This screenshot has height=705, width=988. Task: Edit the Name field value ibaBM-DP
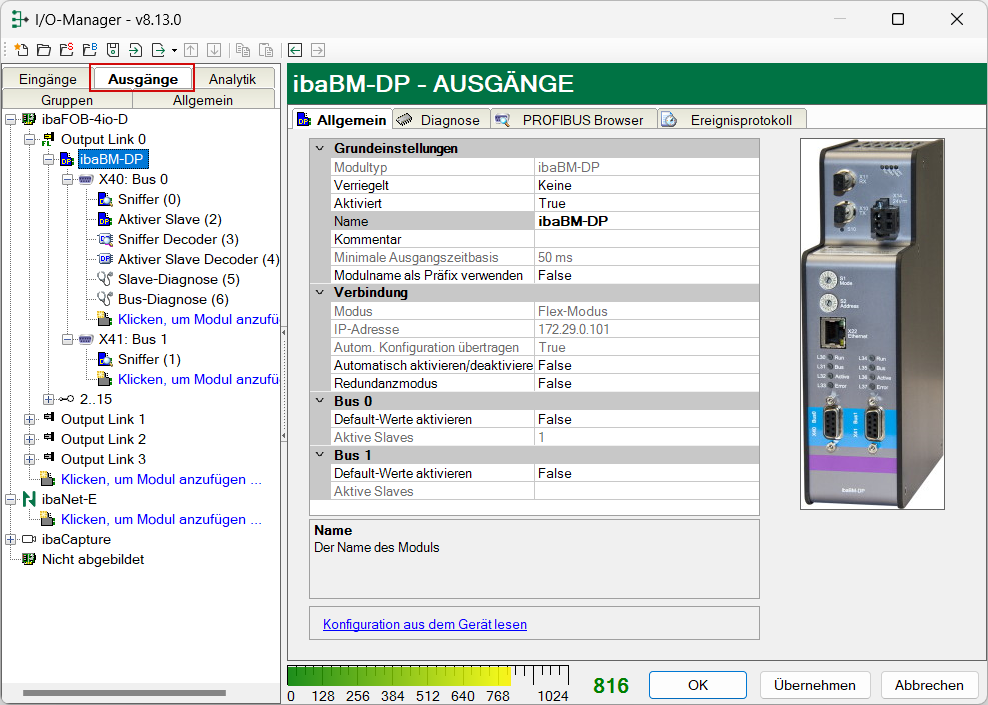tap(646, 221)
